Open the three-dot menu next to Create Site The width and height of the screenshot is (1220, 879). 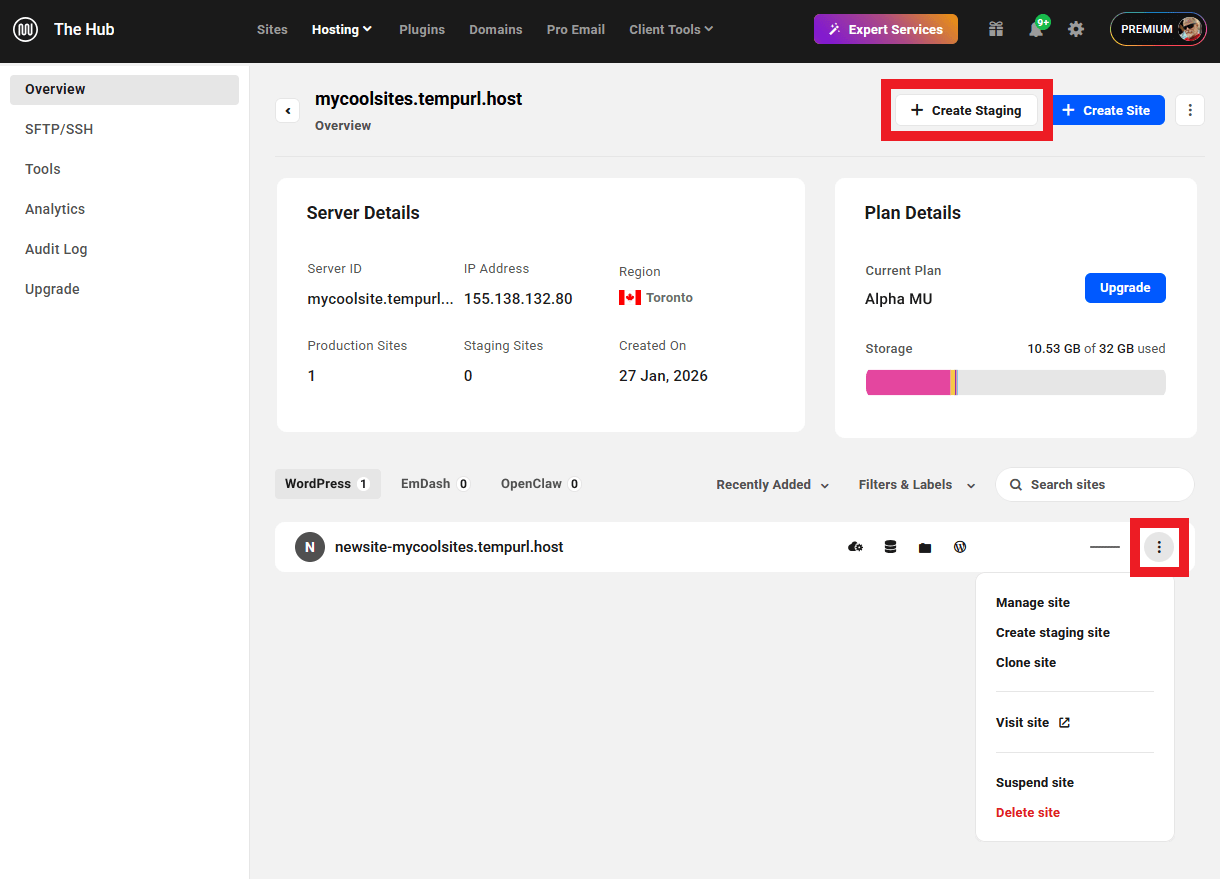1190,110
